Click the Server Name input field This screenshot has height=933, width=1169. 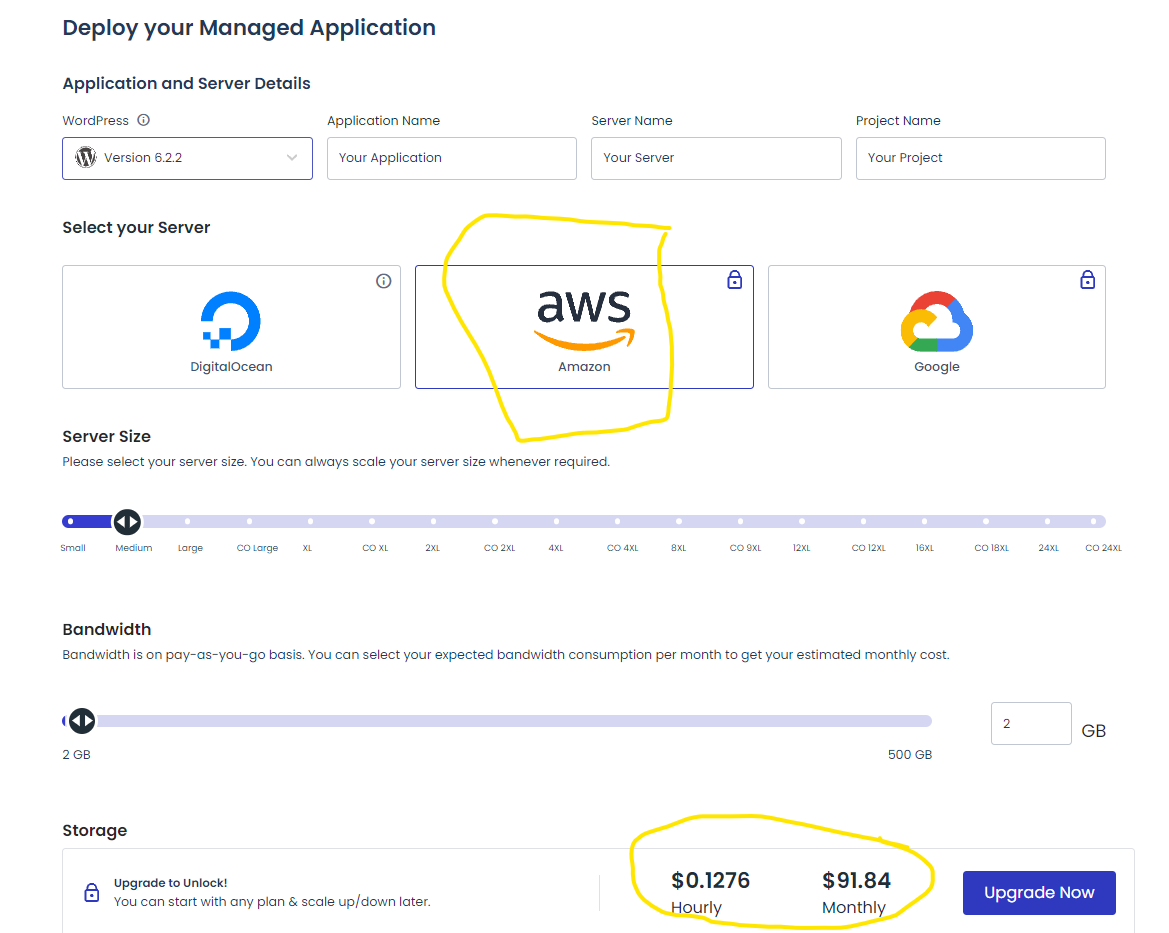coord(716,158)
